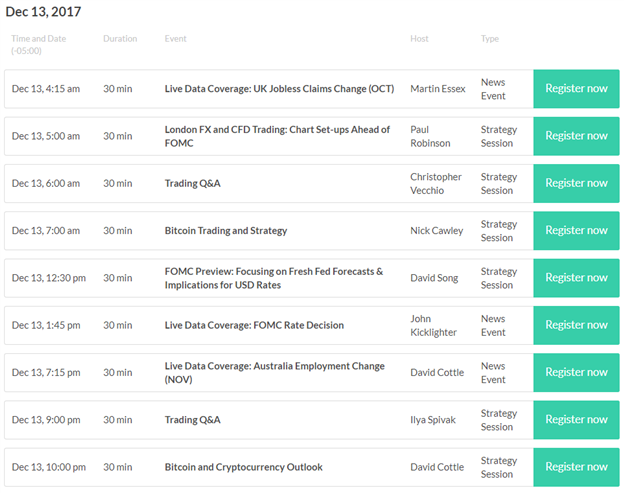Open FOMC Preview event title
This screenshot has width=624, height=493.
click(x=274, y=278)
